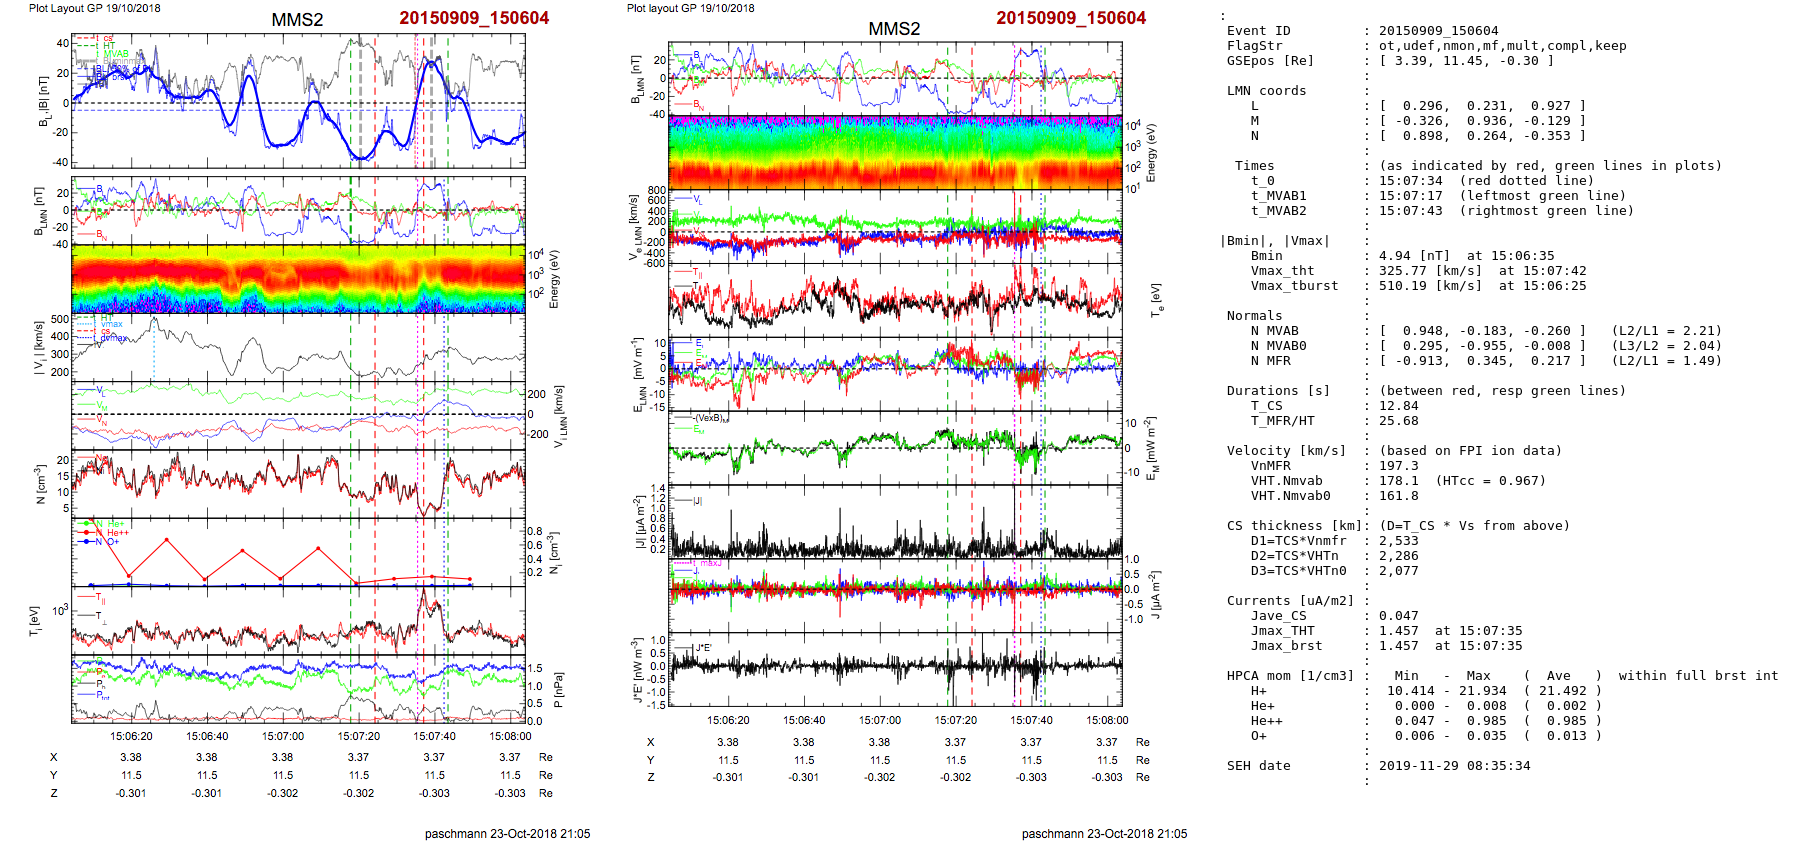
Task: Click 'Tₑ [eV]' axis label on right plot
Action: coord(1155,300)
